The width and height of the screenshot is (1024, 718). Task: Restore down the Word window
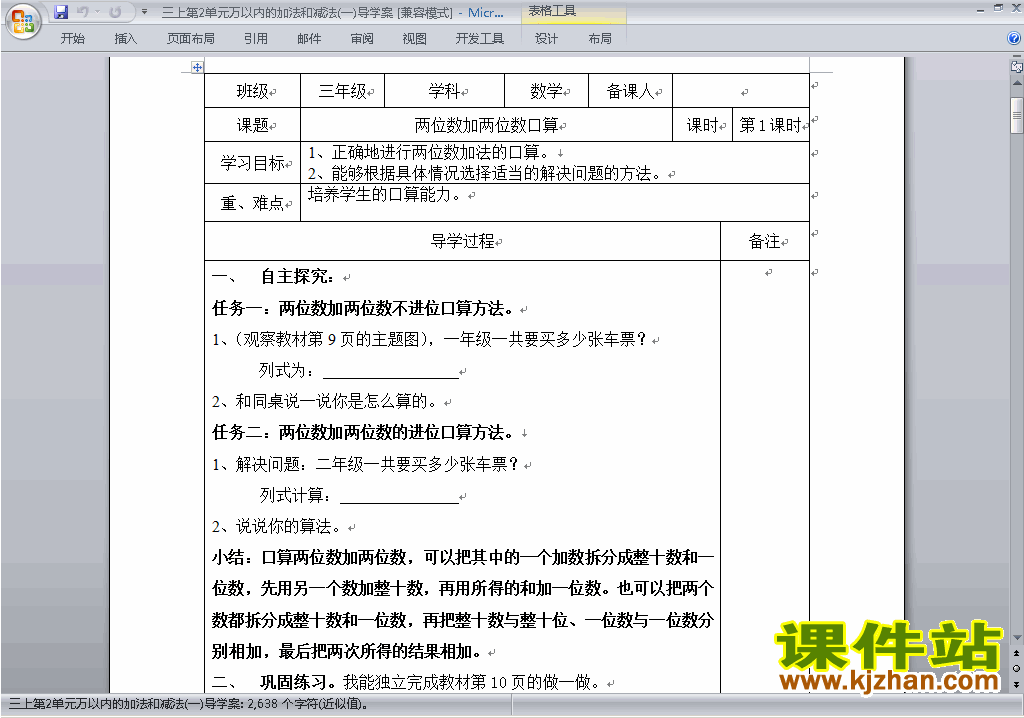[x=998, y=9]
